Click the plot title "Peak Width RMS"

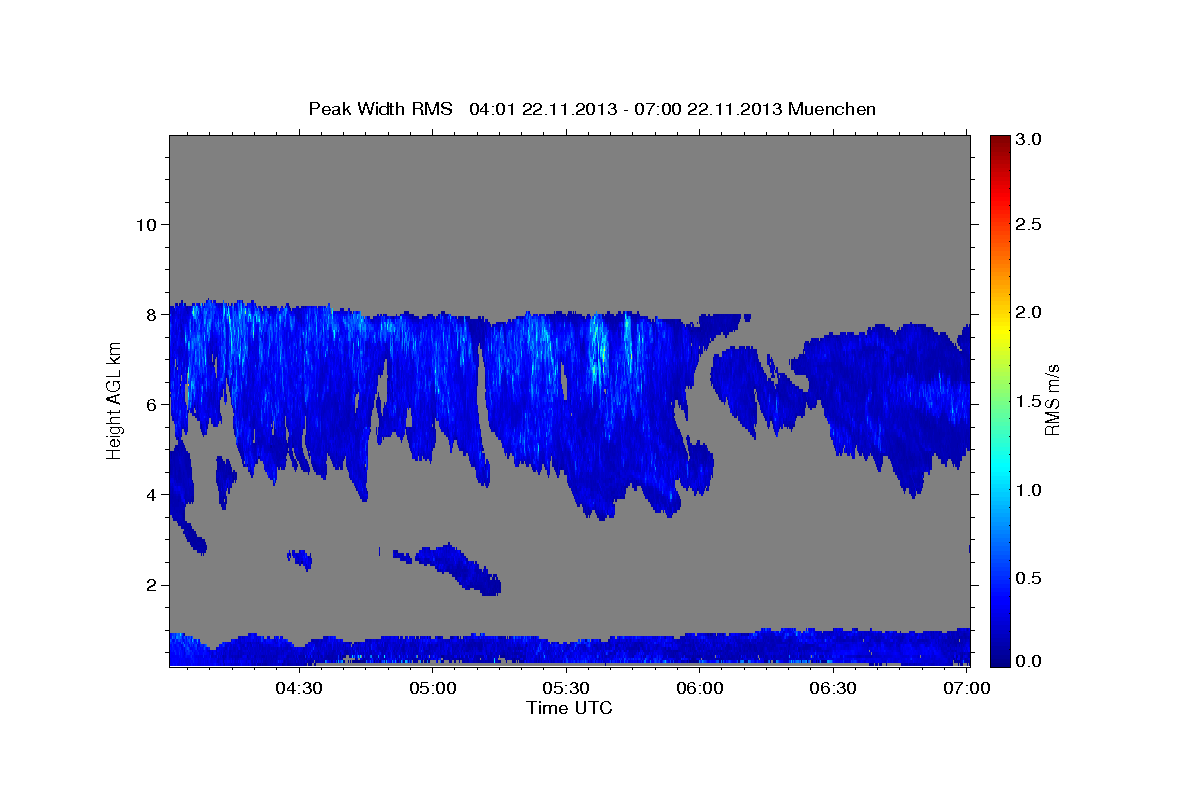[380, 109]
